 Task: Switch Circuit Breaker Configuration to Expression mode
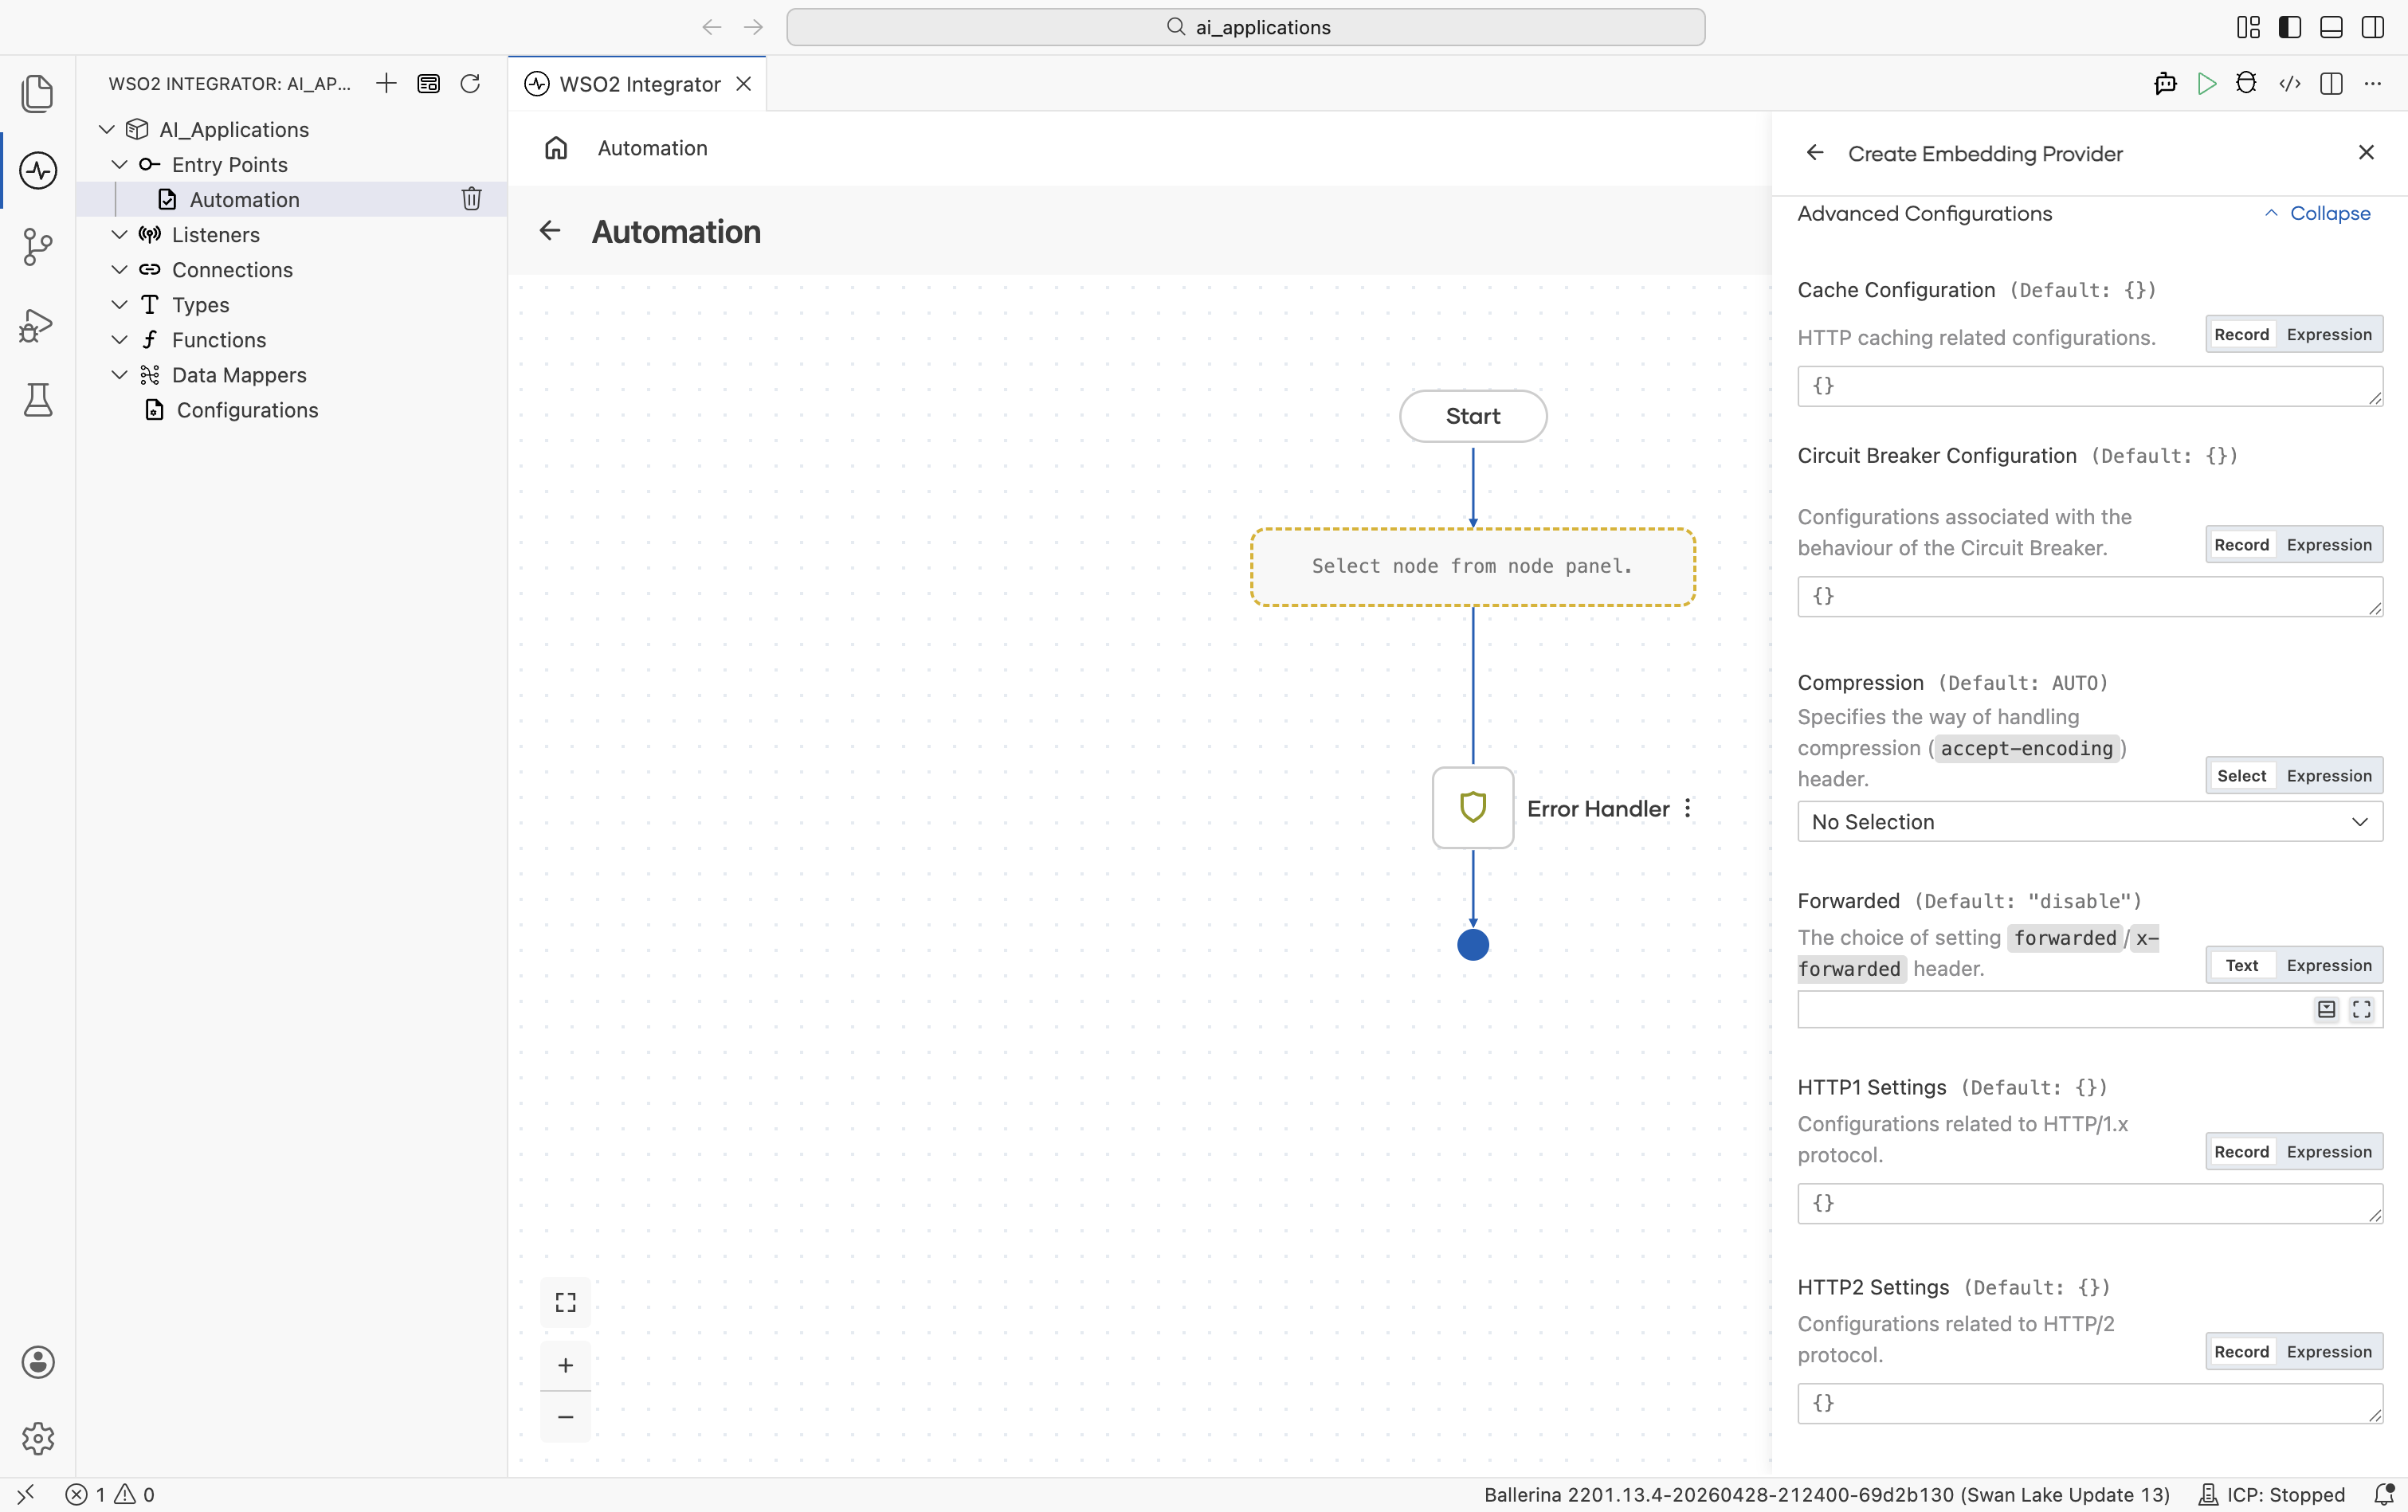click(2329, 544)
